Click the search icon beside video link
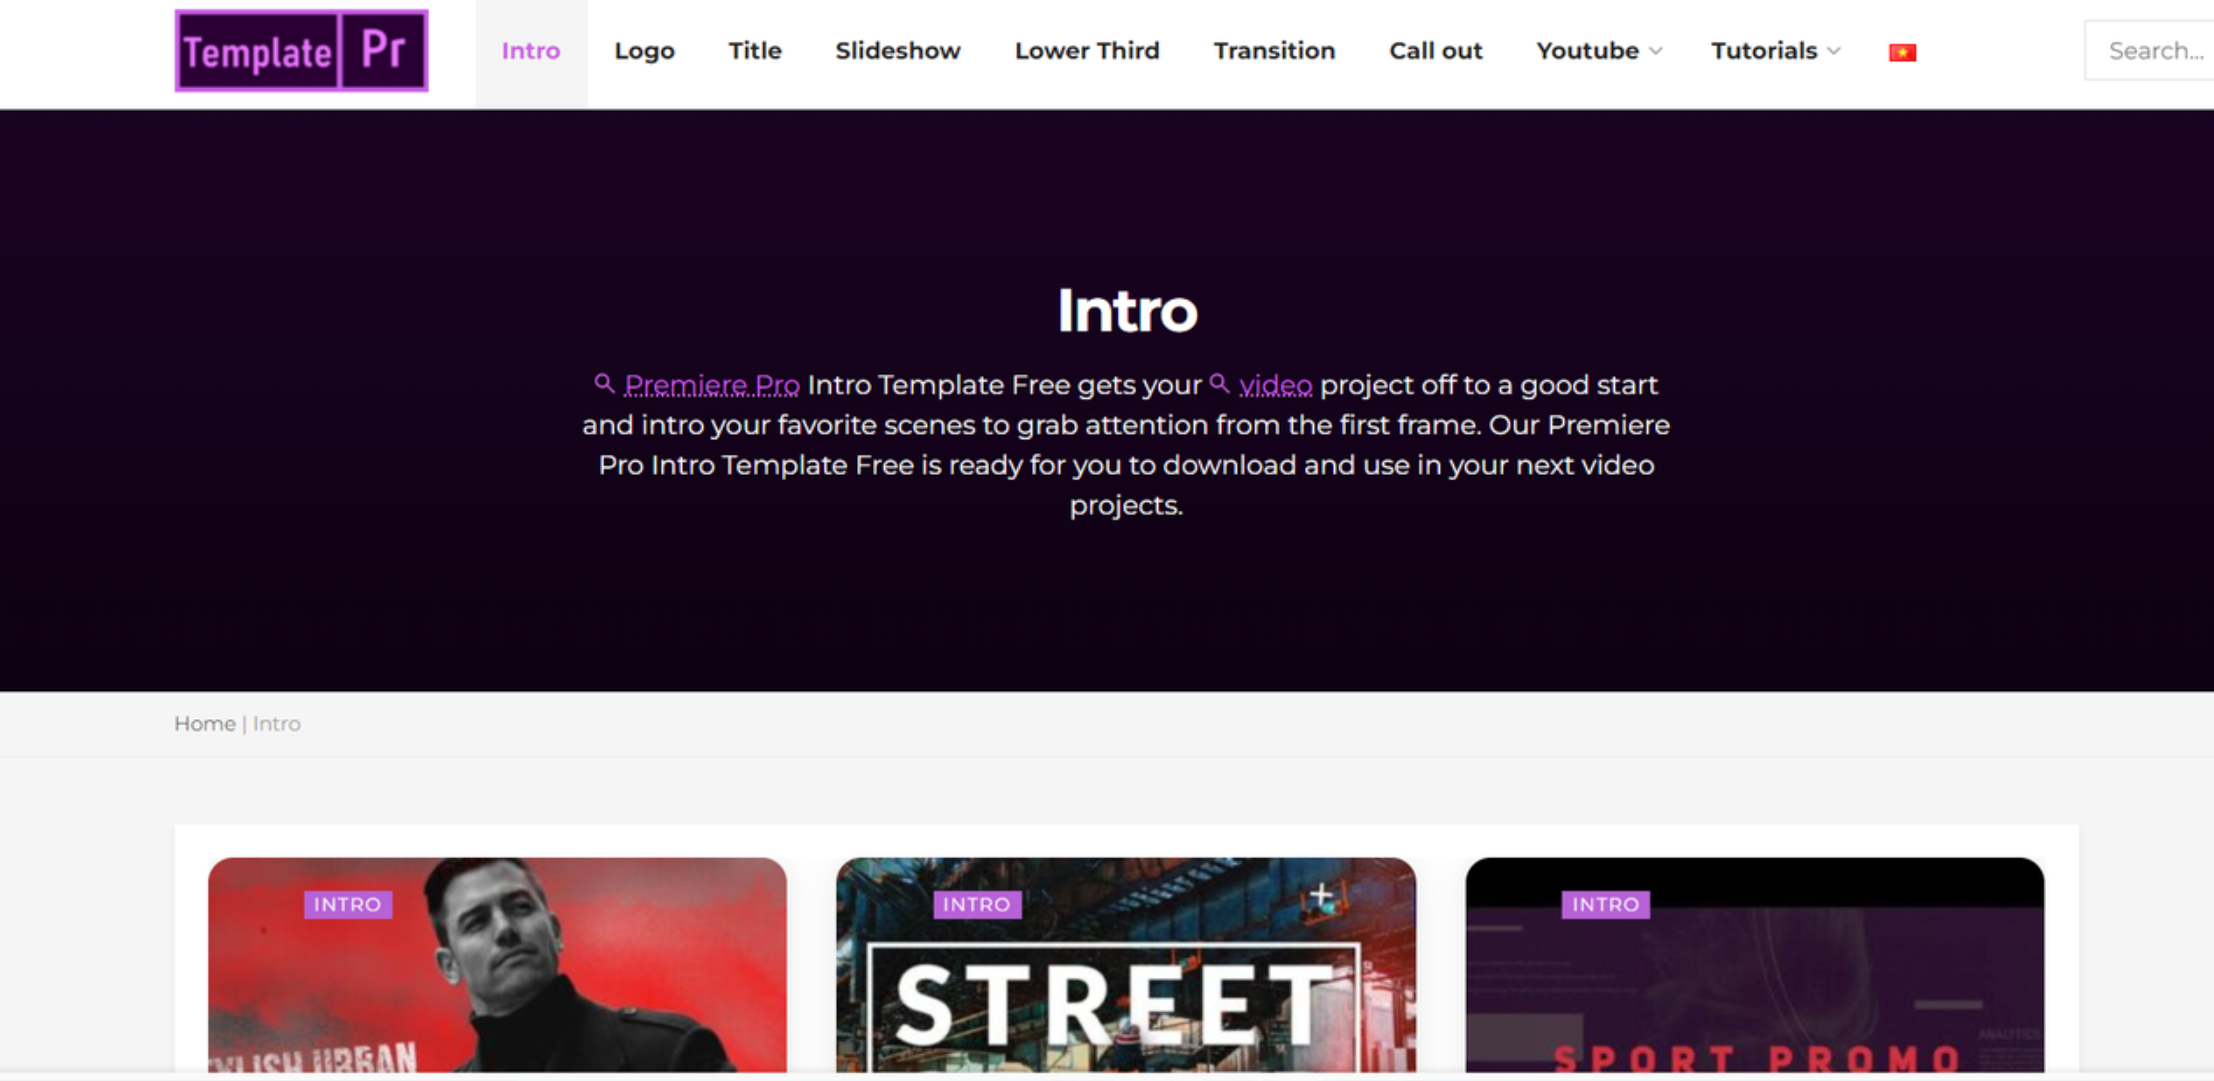2214x1081 pixels. (1219, 383)
